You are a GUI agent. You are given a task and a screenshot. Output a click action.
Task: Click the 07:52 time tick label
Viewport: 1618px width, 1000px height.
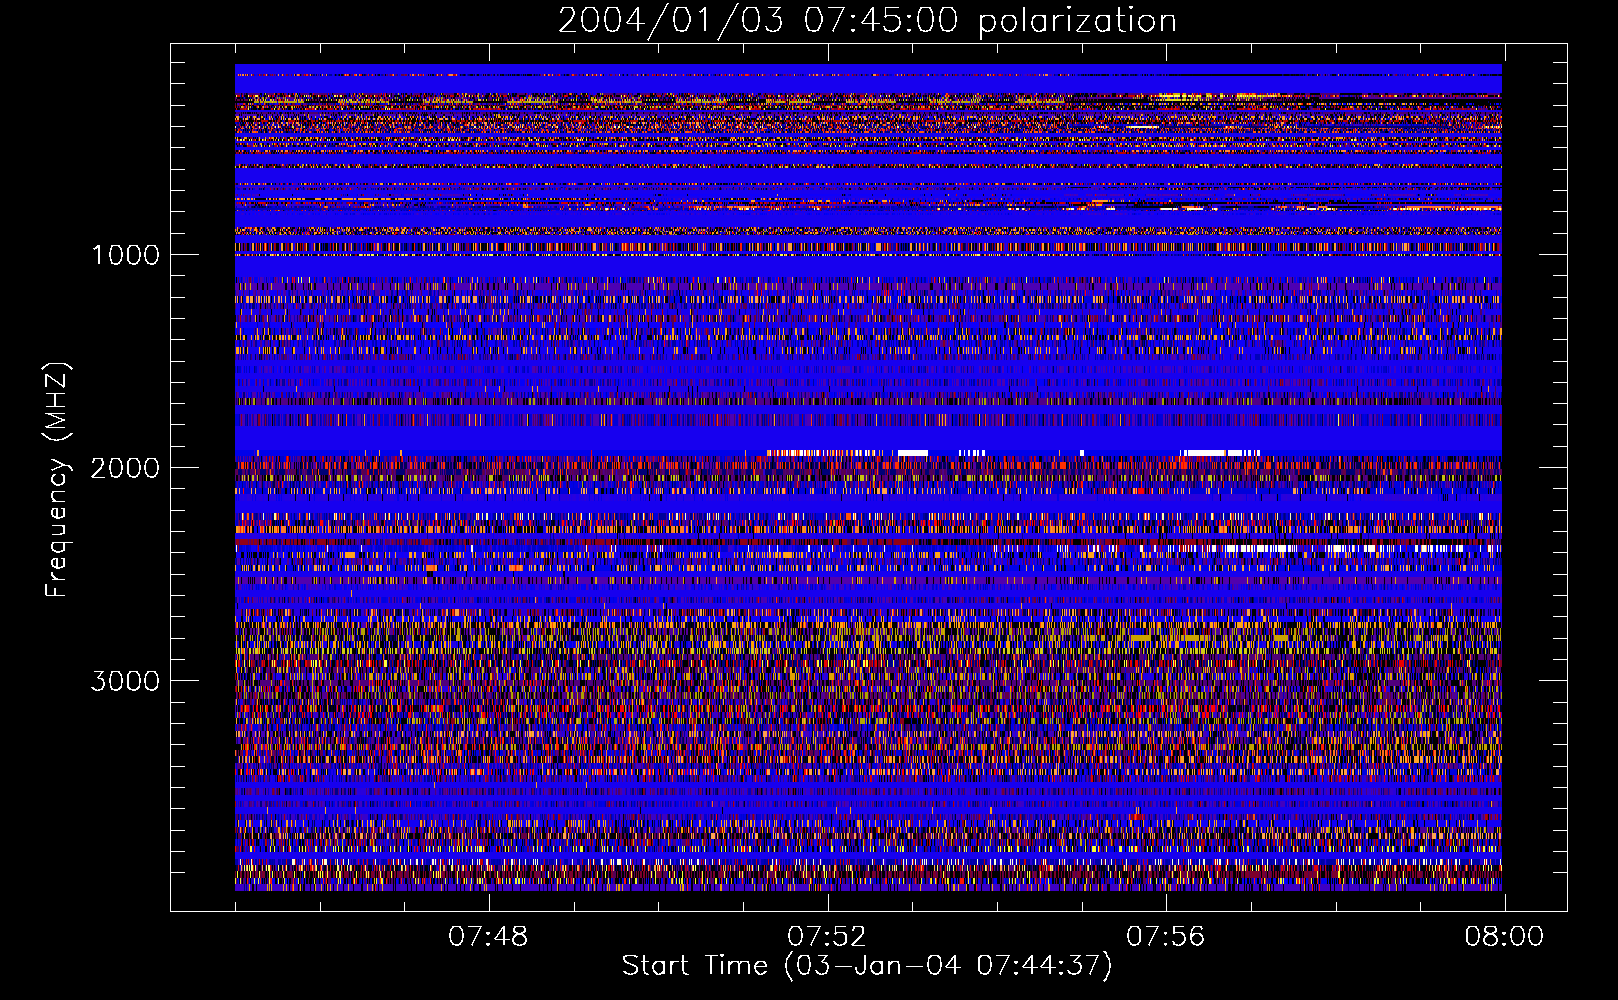[827, 937]
